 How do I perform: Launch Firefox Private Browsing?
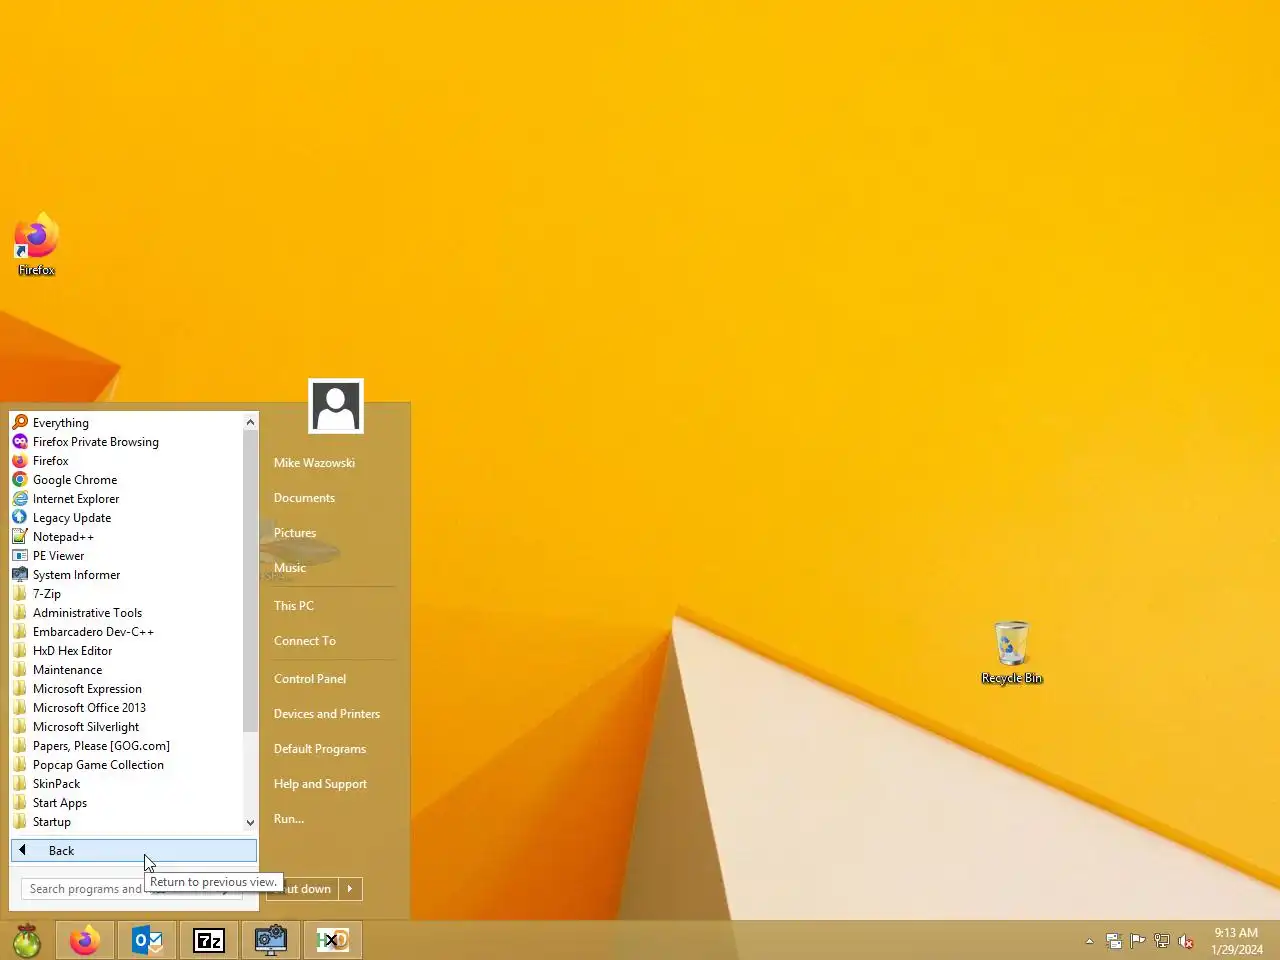point(126,442)
